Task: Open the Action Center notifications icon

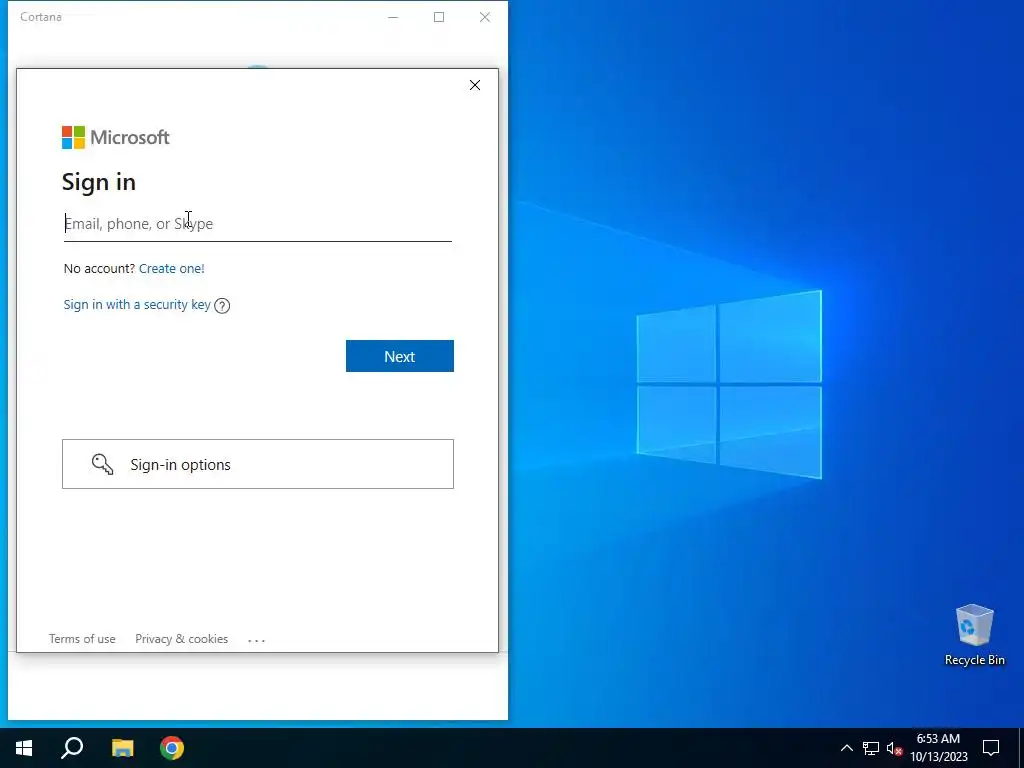Action: click(991, 748)
